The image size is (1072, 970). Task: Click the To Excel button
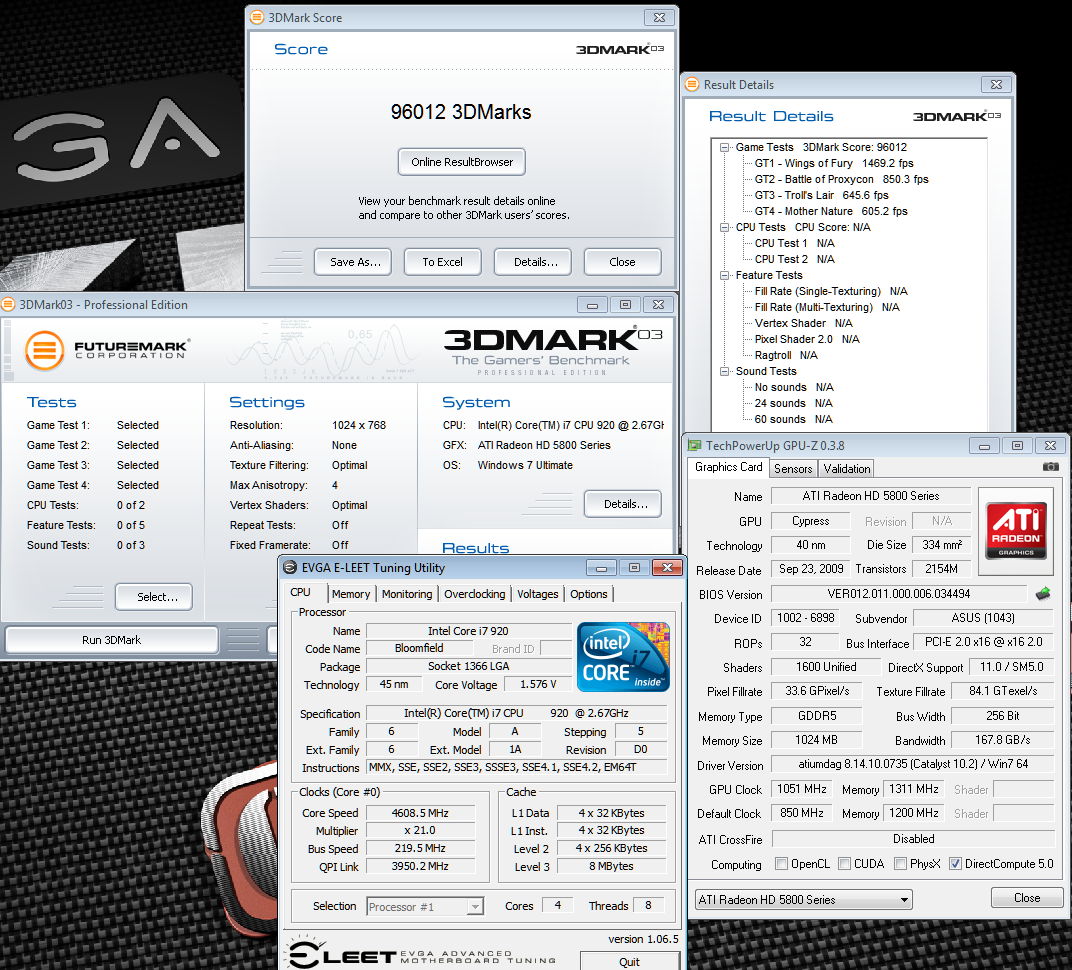pyautogui.click(x=442, y=262)
